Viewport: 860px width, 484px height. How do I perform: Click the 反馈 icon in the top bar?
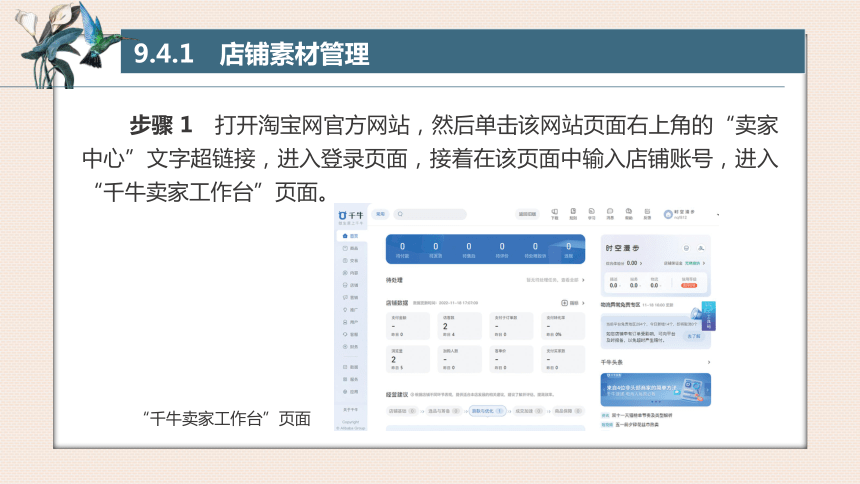647,213
